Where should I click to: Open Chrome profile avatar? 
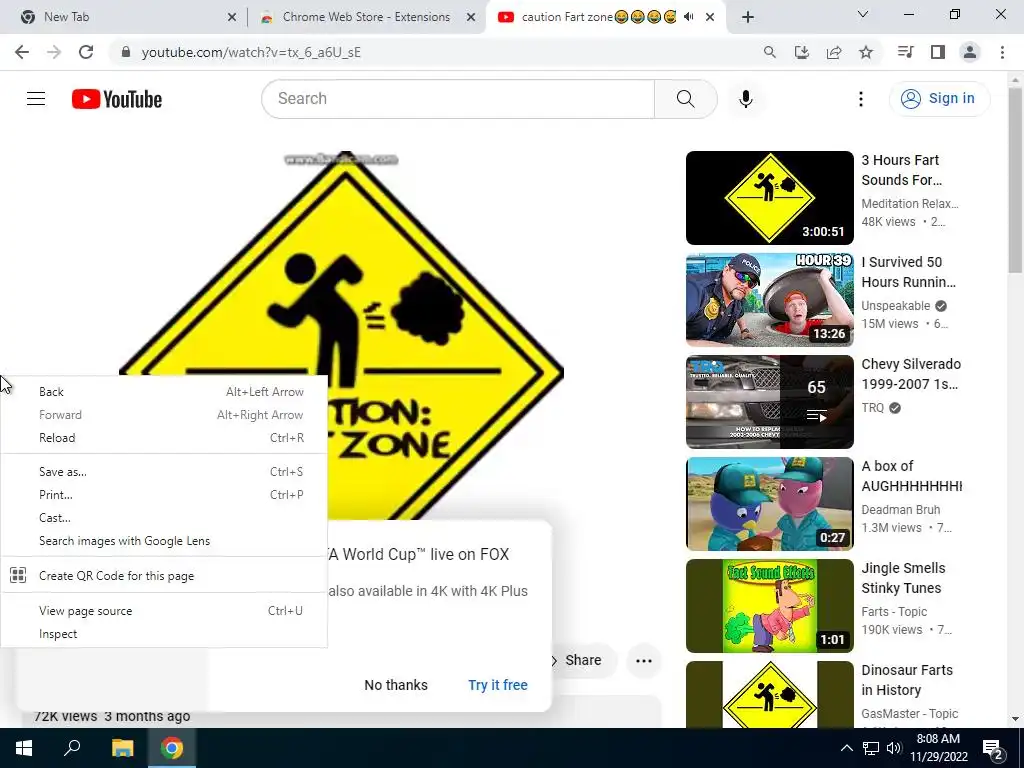click(970, 52)
